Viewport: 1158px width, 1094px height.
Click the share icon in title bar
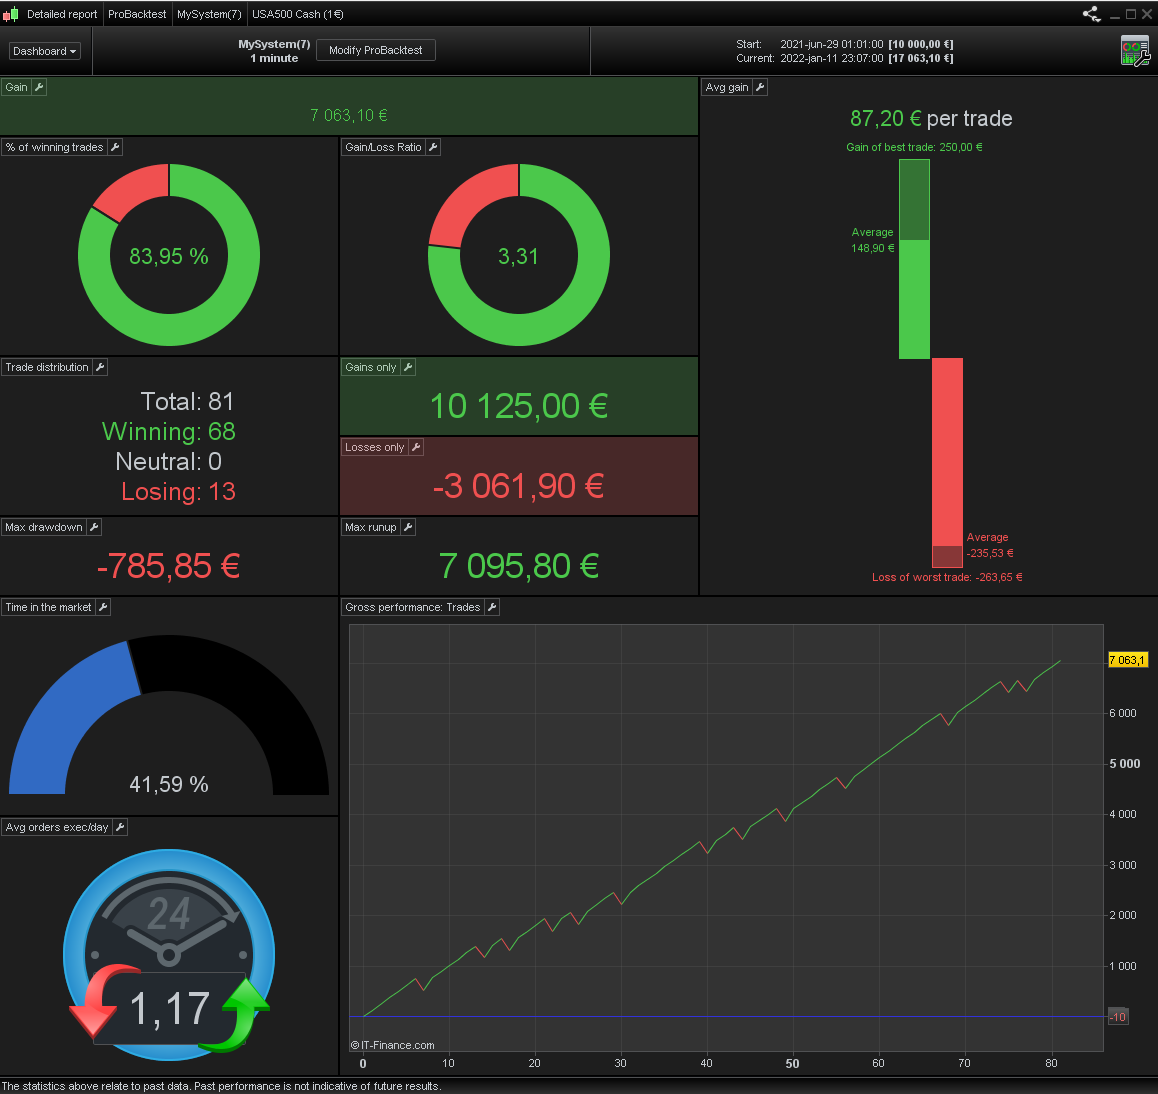1092,14
